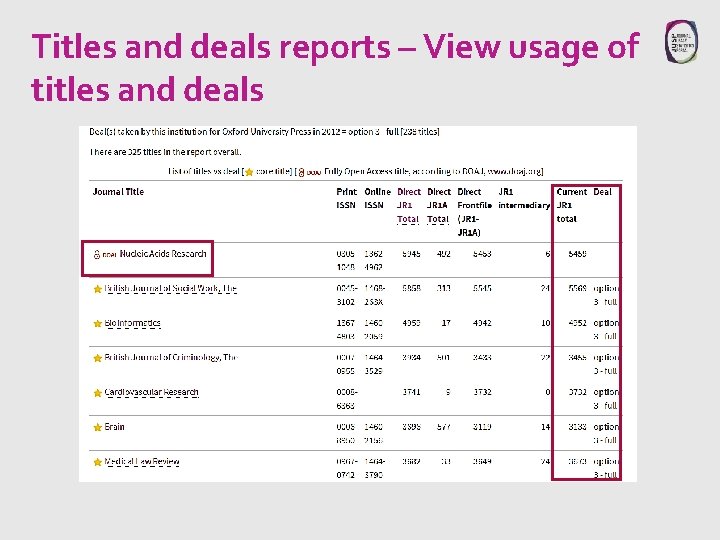The width and height of the screenshot is (720, 540).
Task: Open British Journal of Criminology link
Action: tap(171, 358)
